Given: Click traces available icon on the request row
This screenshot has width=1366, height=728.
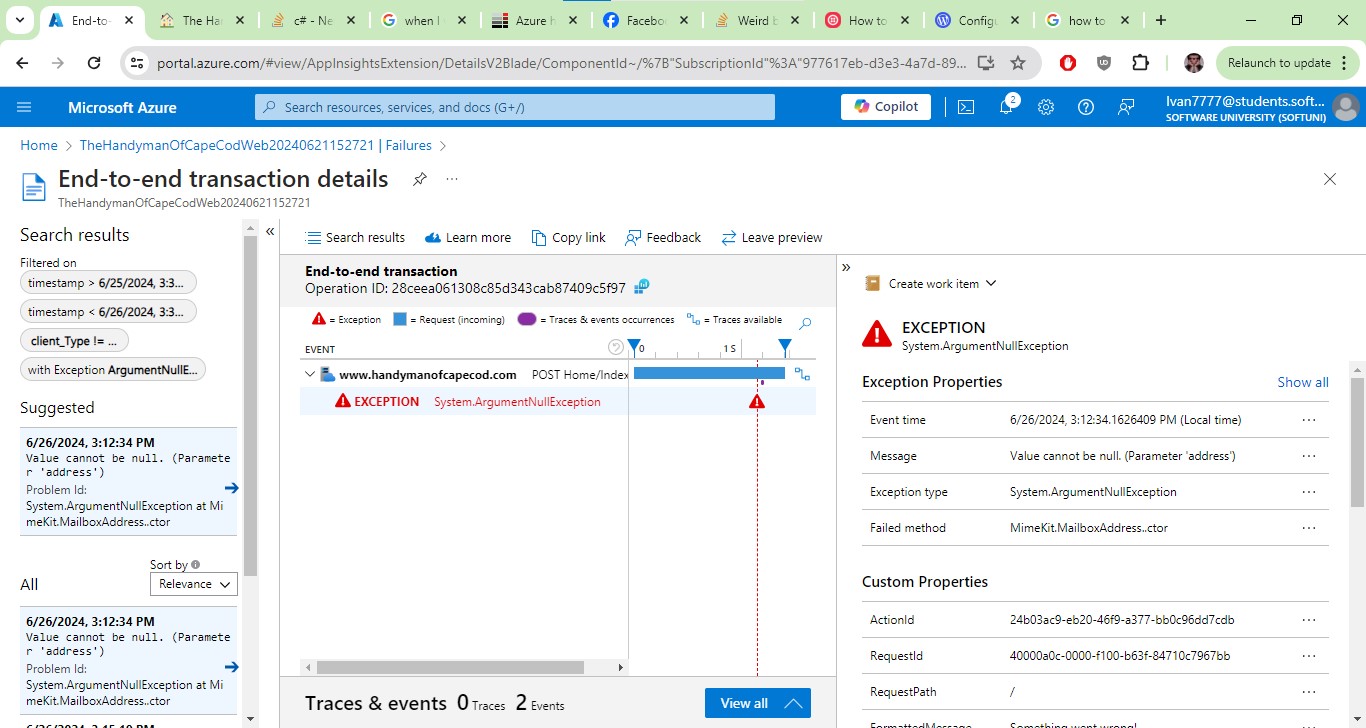Looking at the screenshot, I should tap(802, 374).
